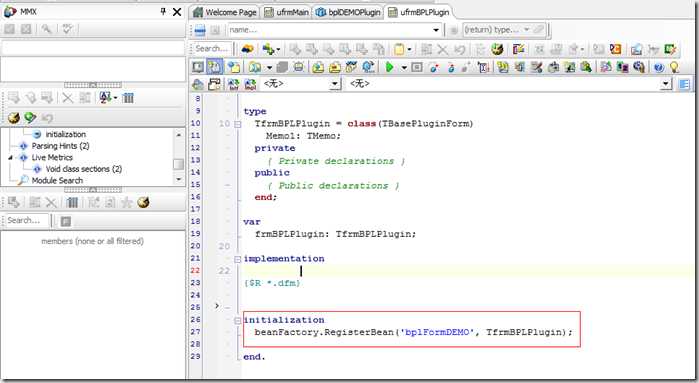Image resolution: width=699 pixels, height=383 pixels.
Task: Open the first <无> combo box dropdown
Action: 335,84
